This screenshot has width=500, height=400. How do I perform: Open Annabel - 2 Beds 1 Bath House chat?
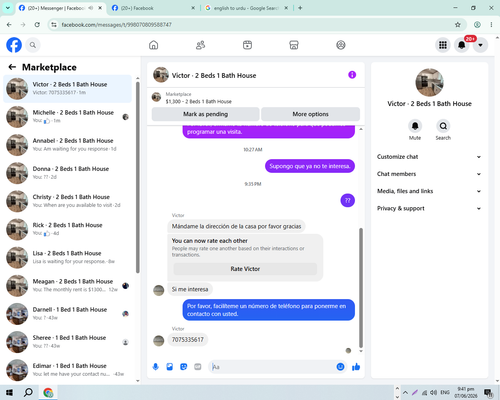tap(67, 145)
